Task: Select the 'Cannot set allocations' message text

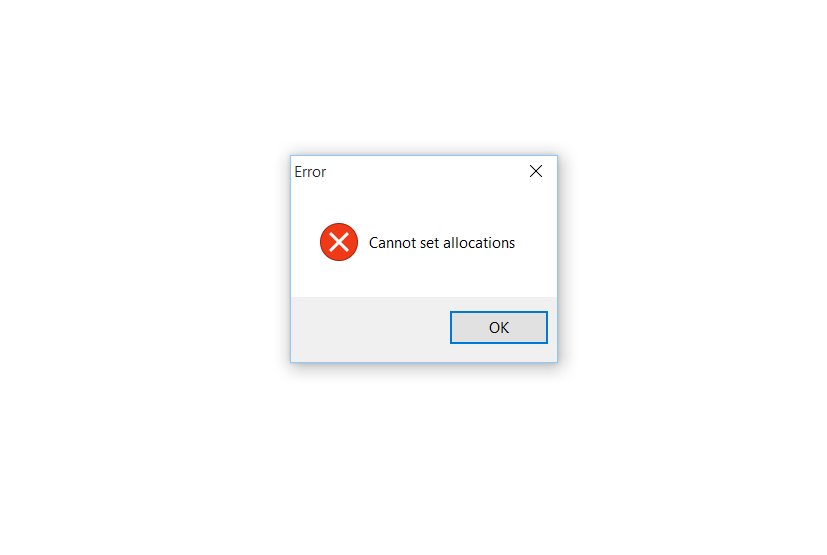Action: tap(441, 243)
